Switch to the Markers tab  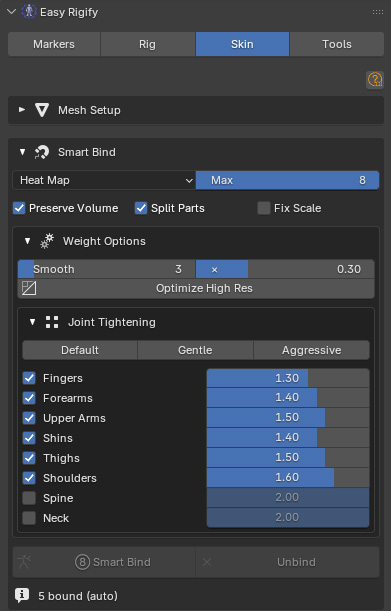(x=54, y=44)
